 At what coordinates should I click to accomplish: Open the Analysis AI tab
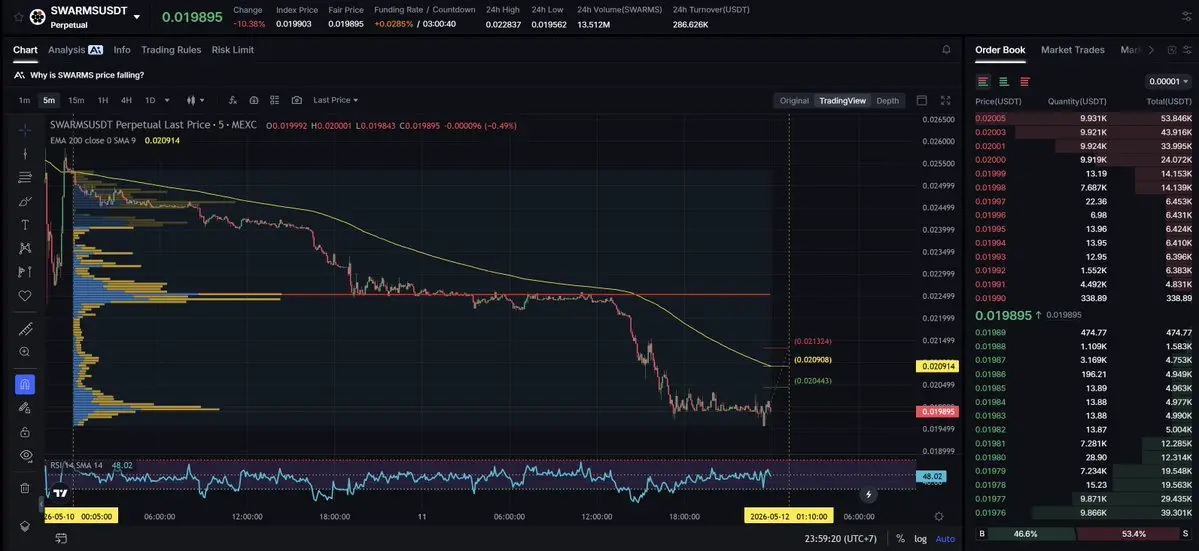pyautogui.click(x=75, y=50)
